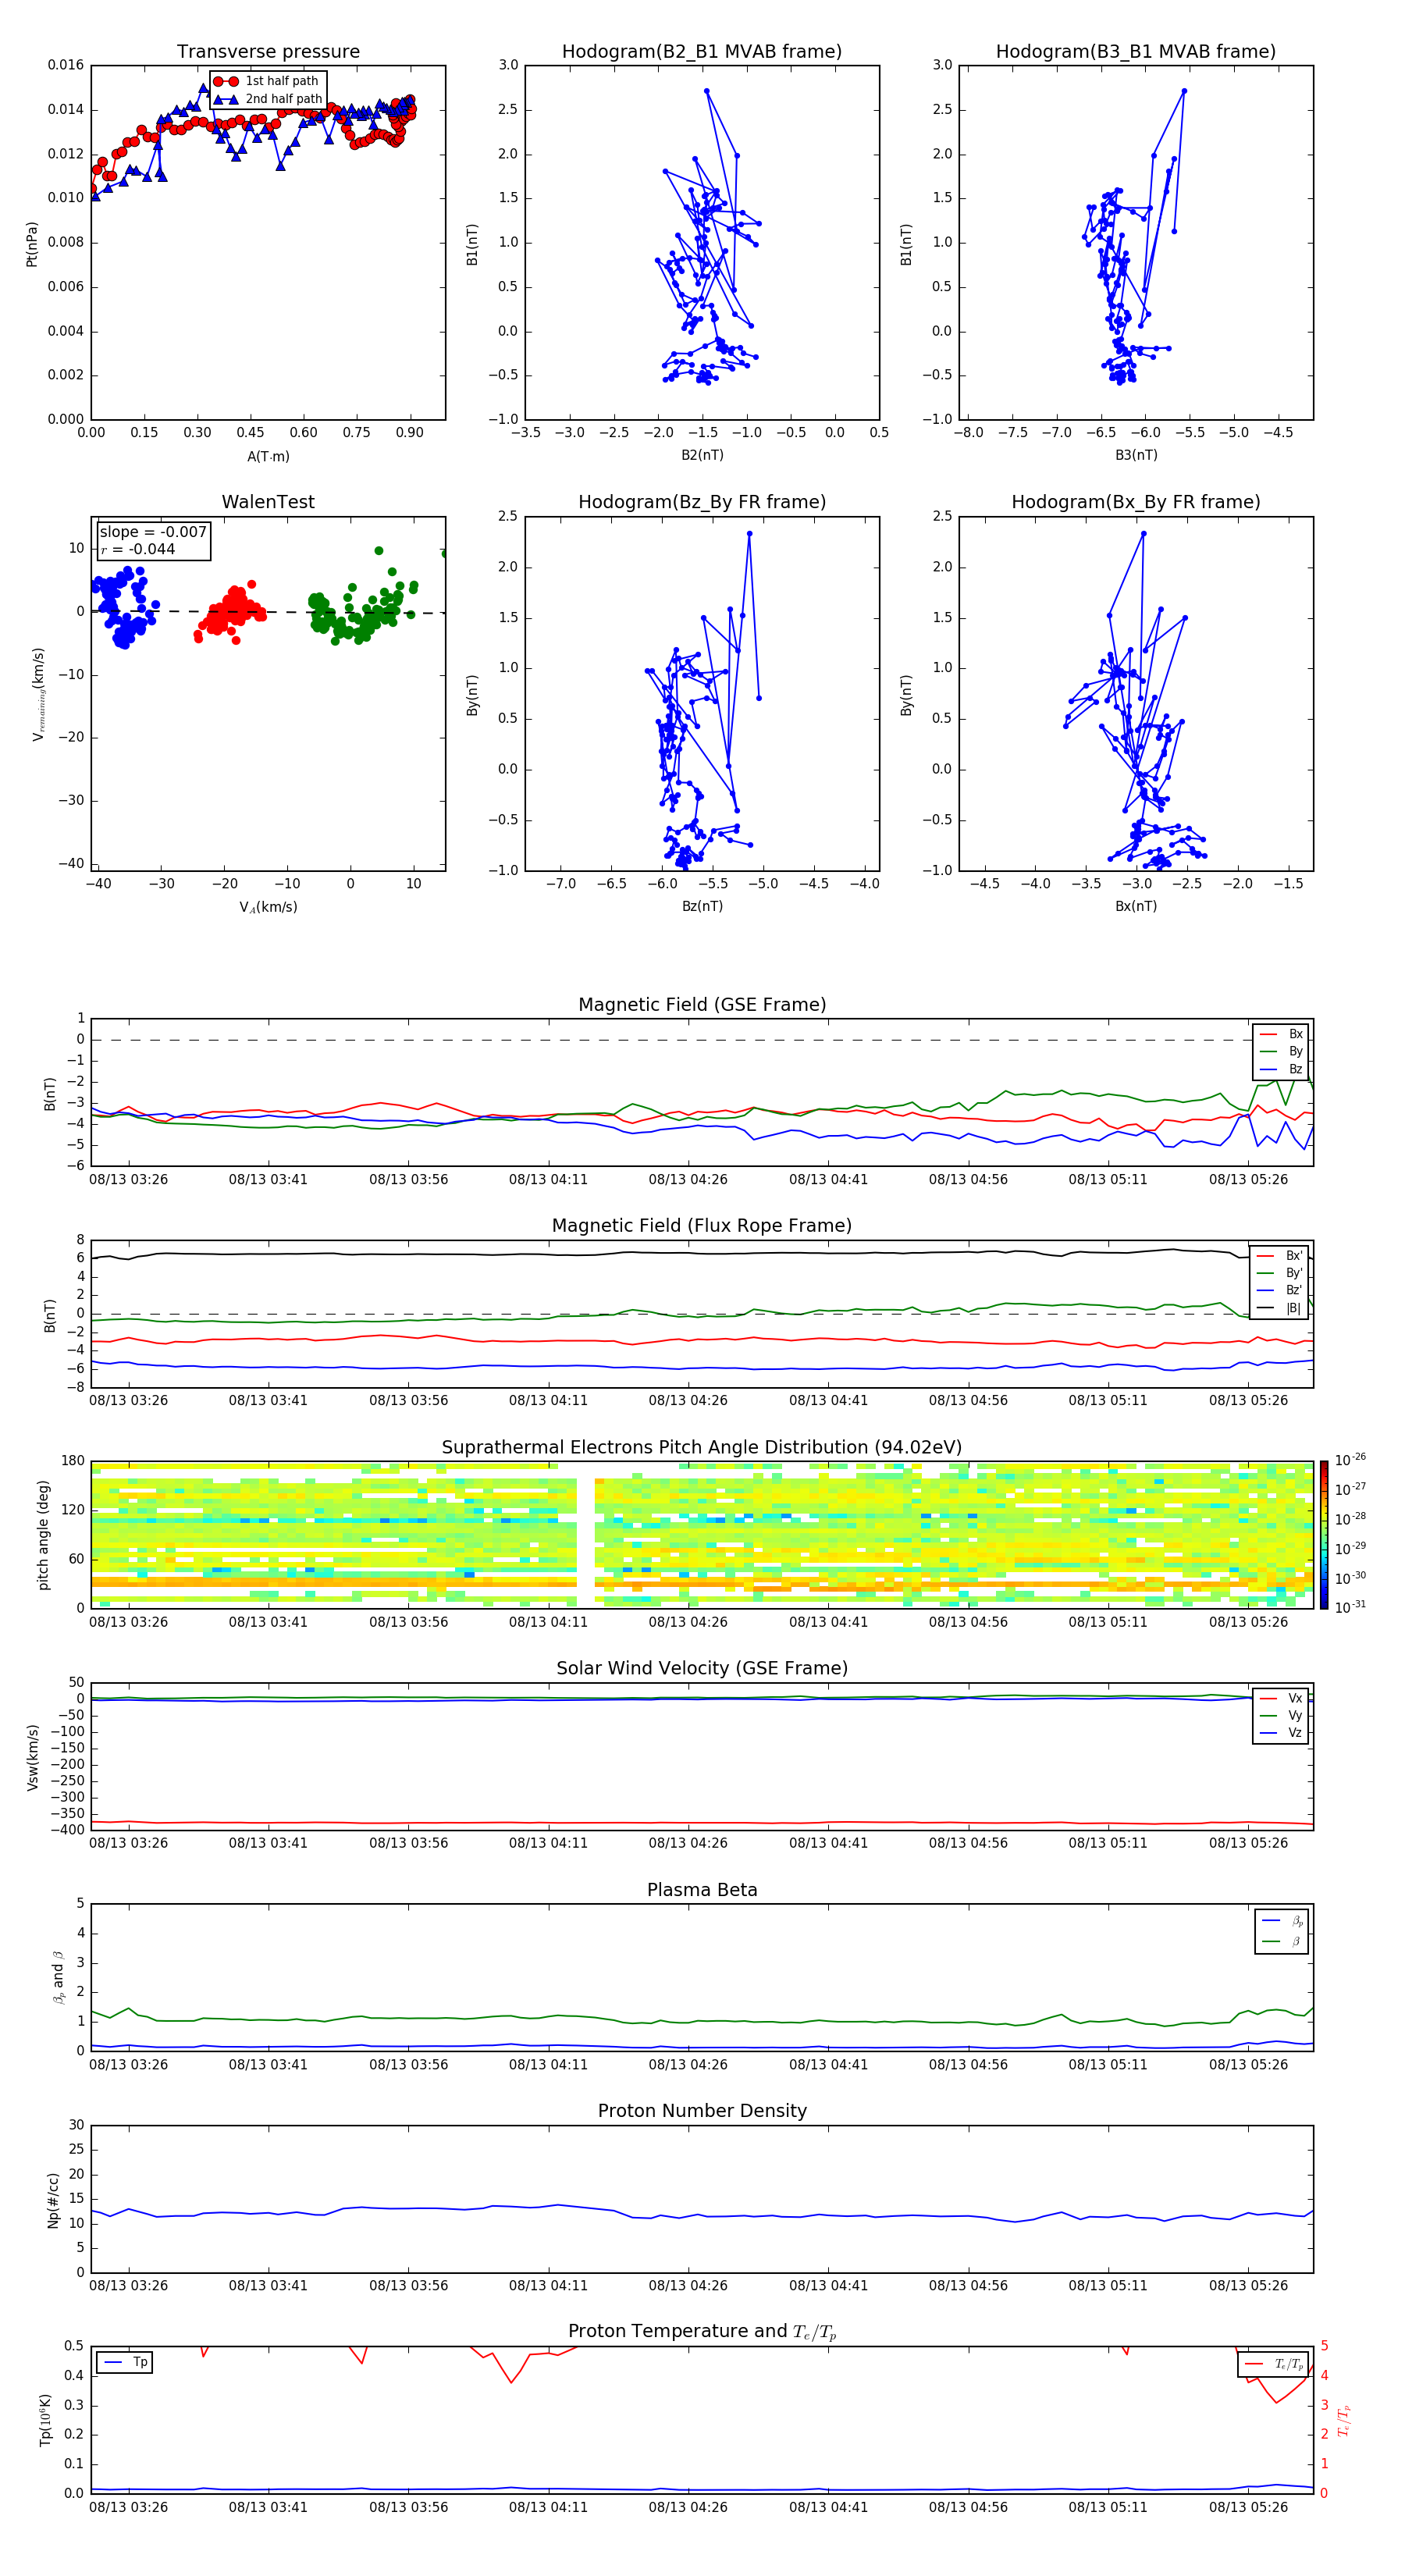This screenshot has height=2576, width=1405.
Task: Click the "B2(nT)" x-axis label
Action: click(x=702, y=455)
